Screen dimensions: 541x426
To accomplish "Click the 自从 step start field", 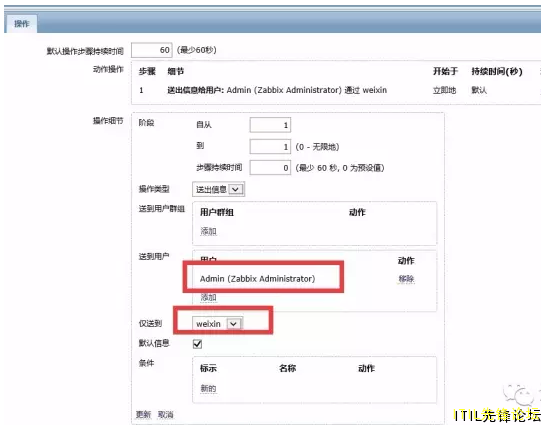I will 270,125.
